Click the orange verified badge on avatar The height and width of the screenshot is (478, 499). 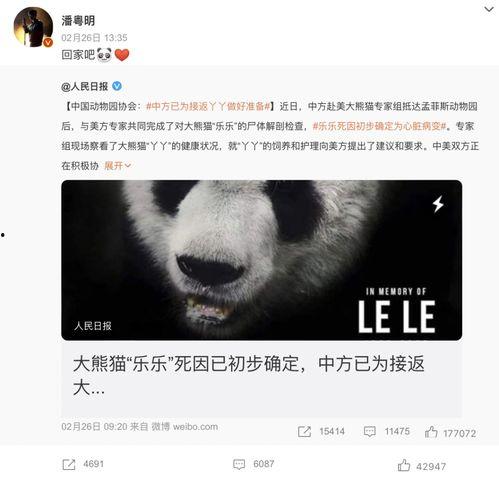[x=48, y=42]
